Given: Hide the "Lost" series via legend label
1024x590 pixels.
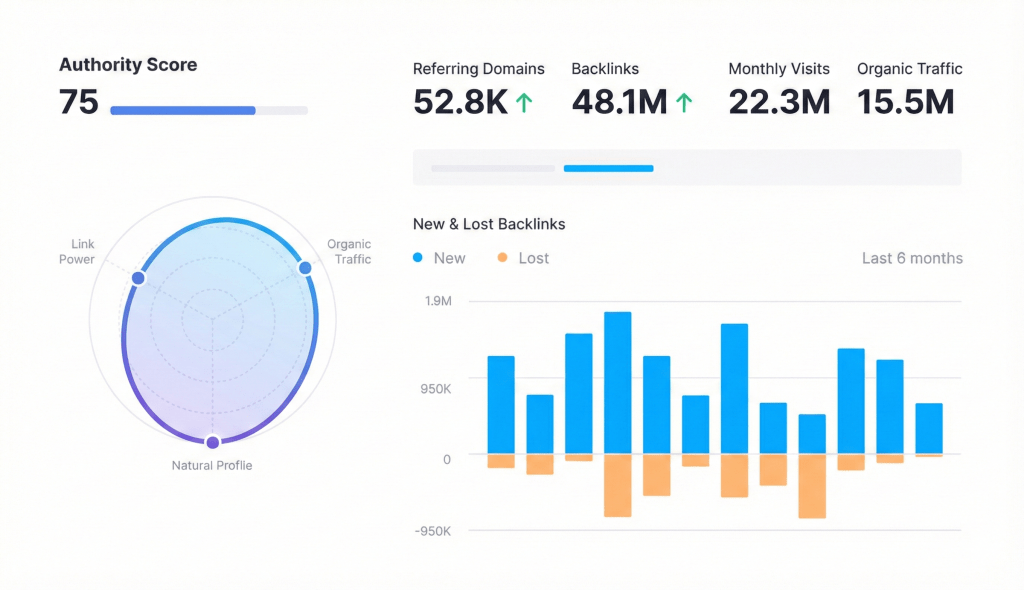Looking at the screenshot, I should coord(533,258).
